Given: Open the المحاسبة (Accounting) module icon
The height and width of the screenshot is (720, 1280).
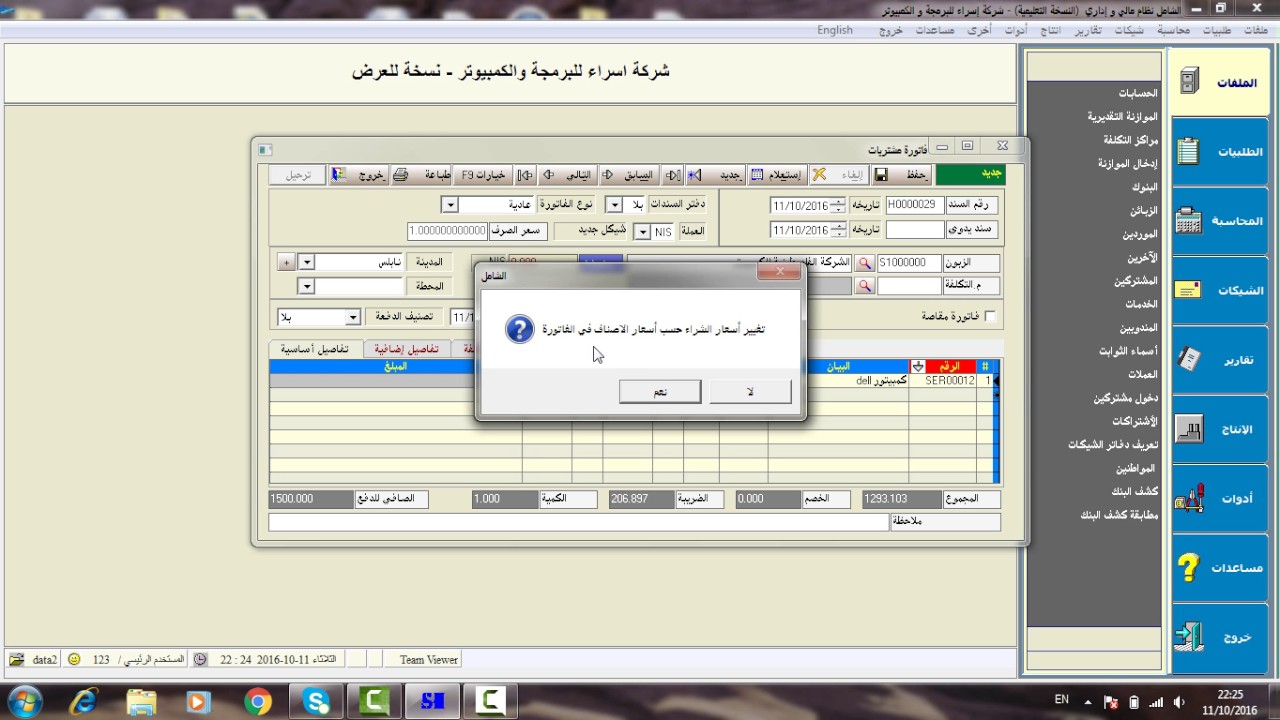Looking at the screenshot, I should click(1189, 219).
